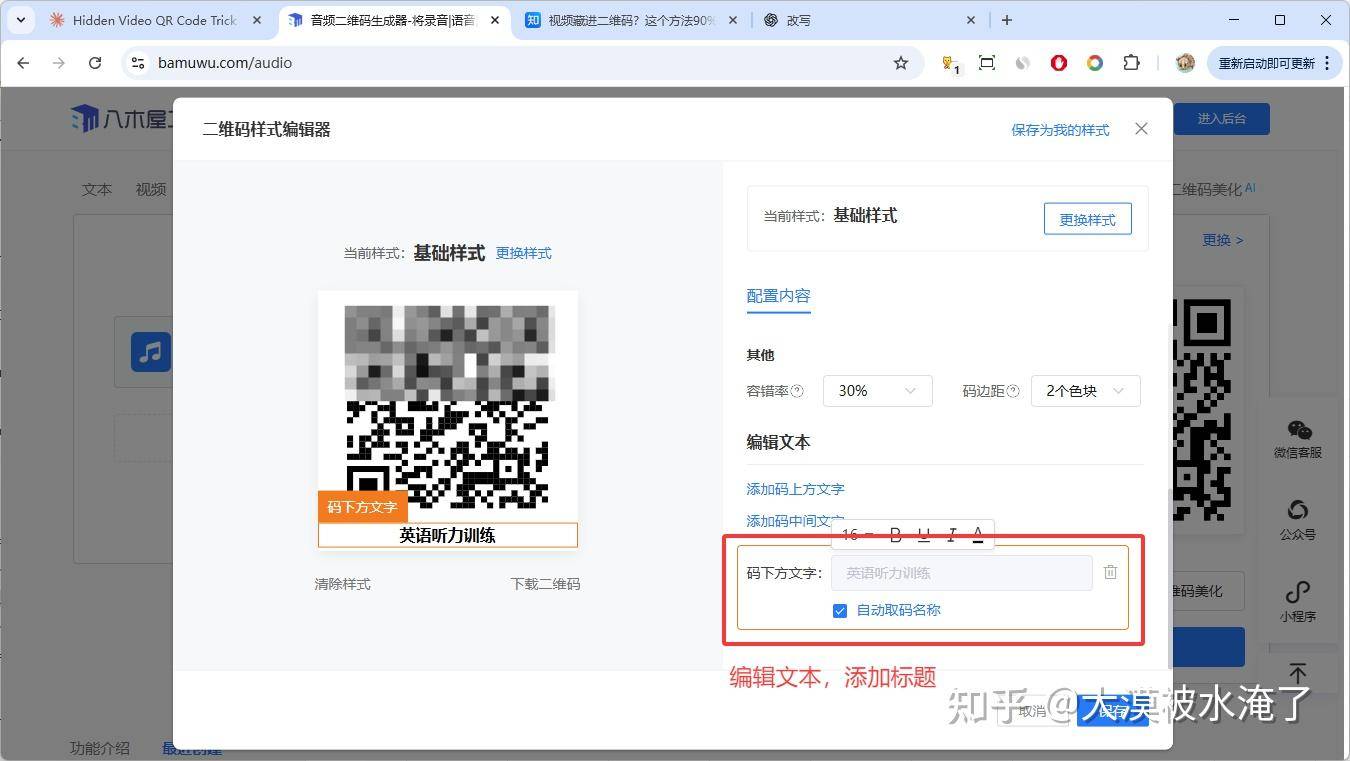1350x761 pixels.
Task: Open a new browser tab
Action: click(1007, 20)
